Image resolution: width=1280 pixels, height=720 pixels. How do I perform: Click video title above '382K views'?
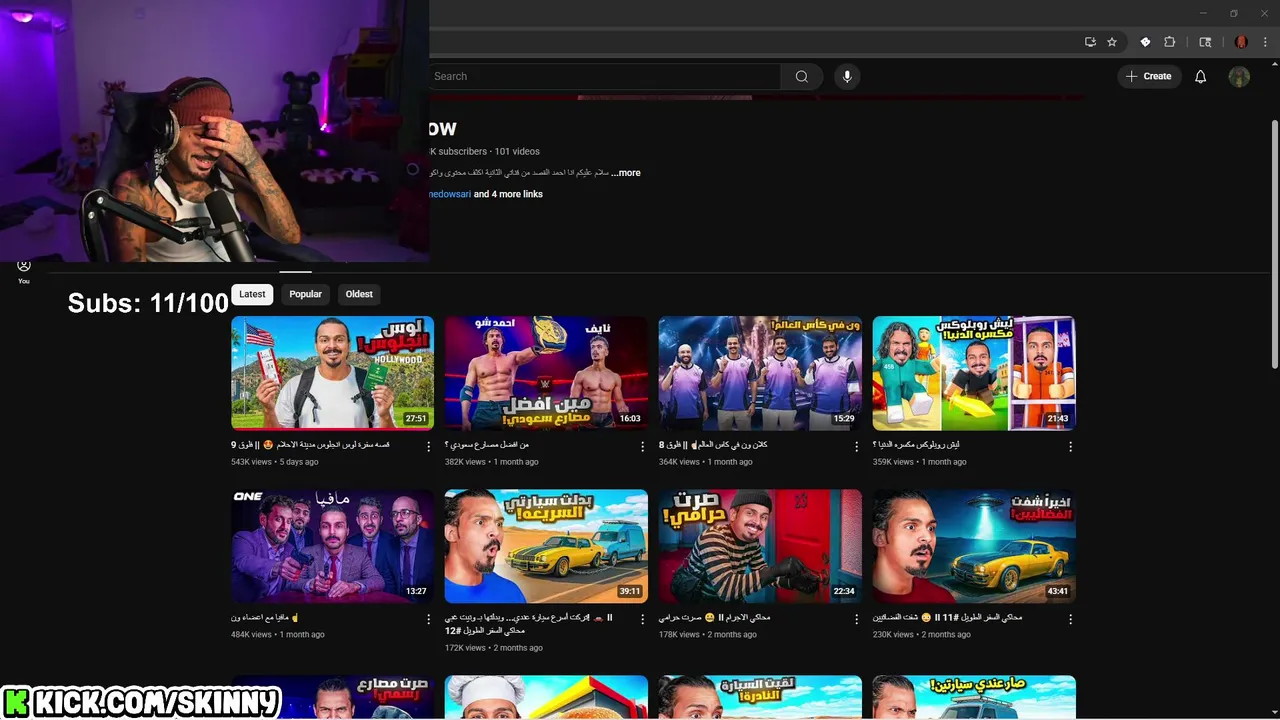tap(487, 445)
